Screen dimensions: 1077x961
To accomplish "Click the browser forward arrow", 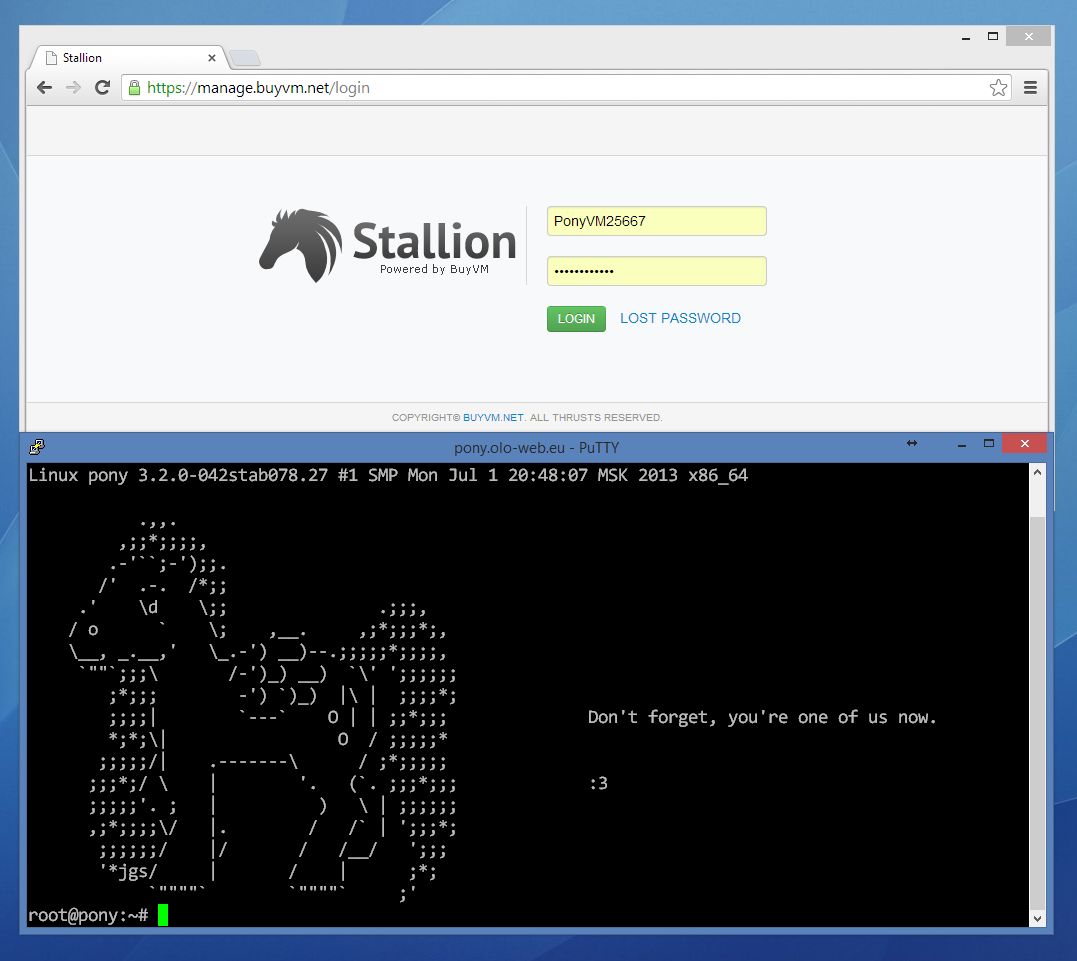I will [x=73, y=87].
